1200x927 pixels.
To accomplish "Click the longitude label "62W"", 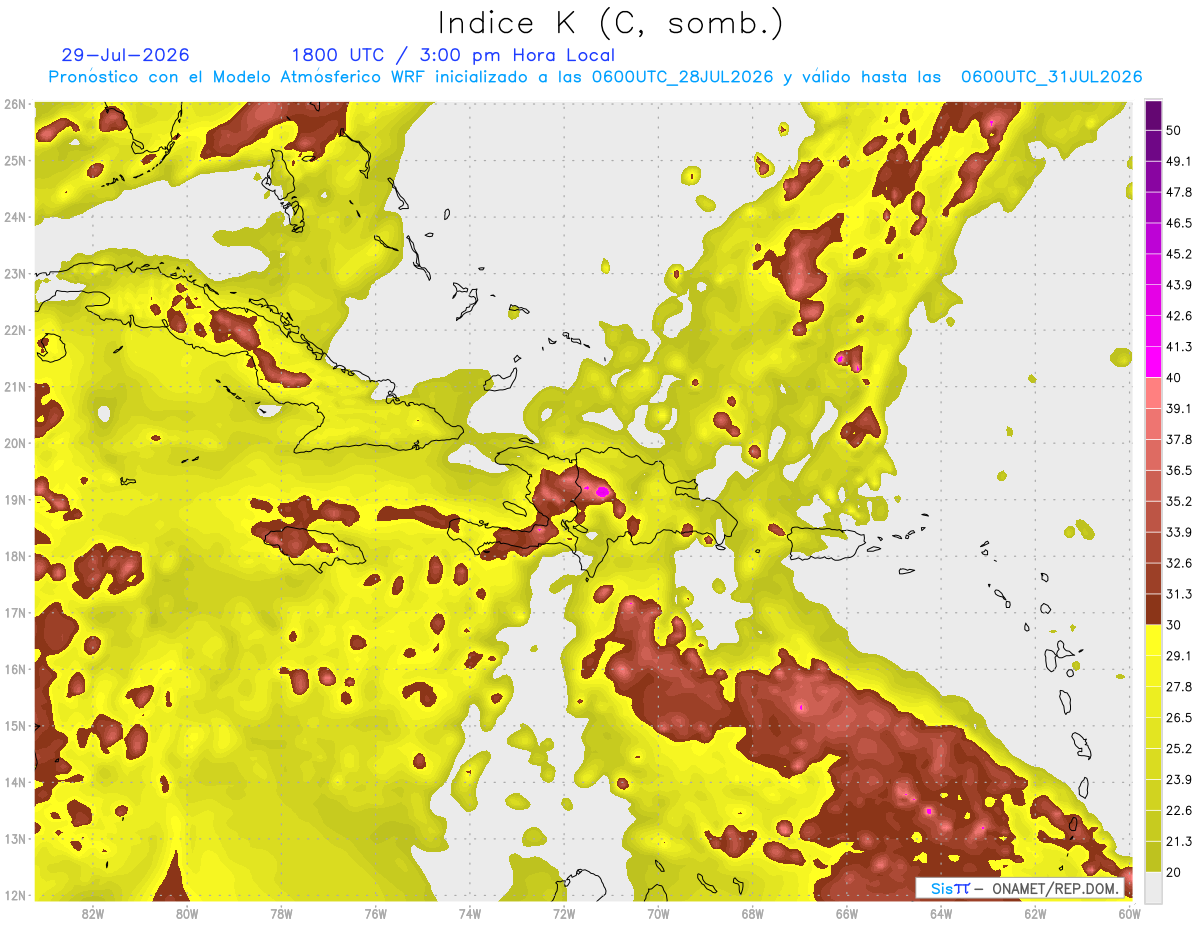I will [1035, 914].
